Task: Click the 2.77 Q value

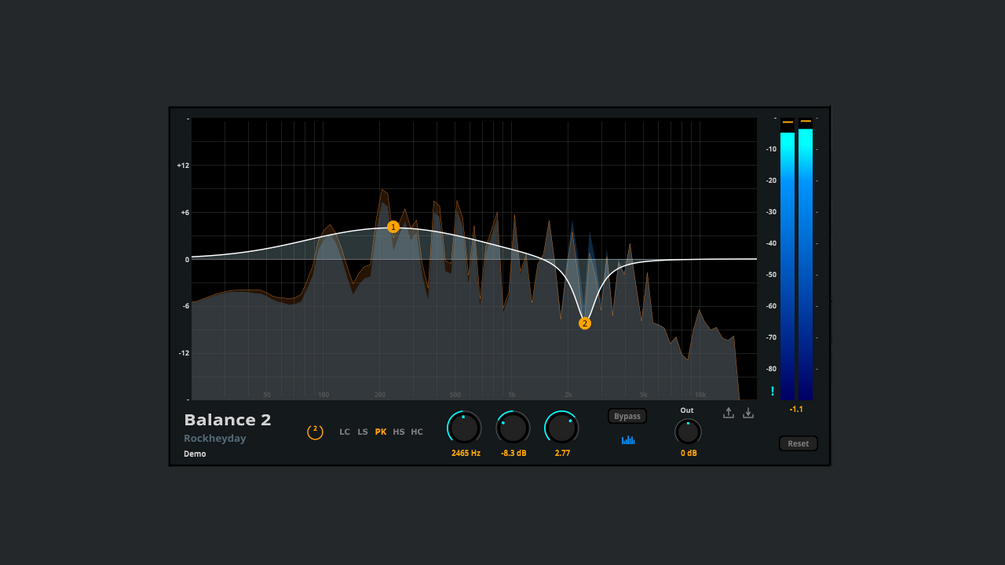Action: coord(562,453)
